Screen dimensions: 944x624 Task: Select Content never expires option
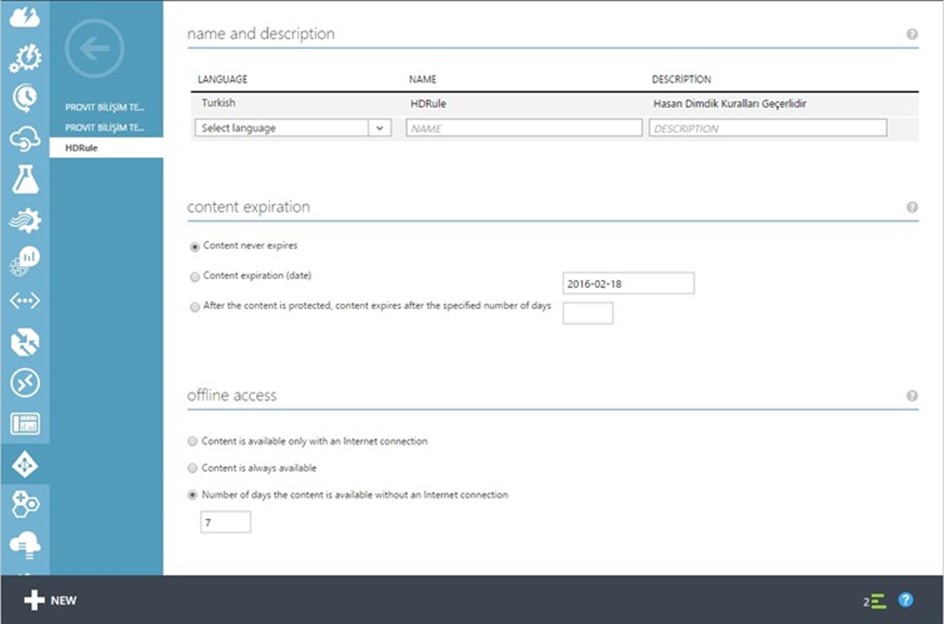(x=194, y=247)
